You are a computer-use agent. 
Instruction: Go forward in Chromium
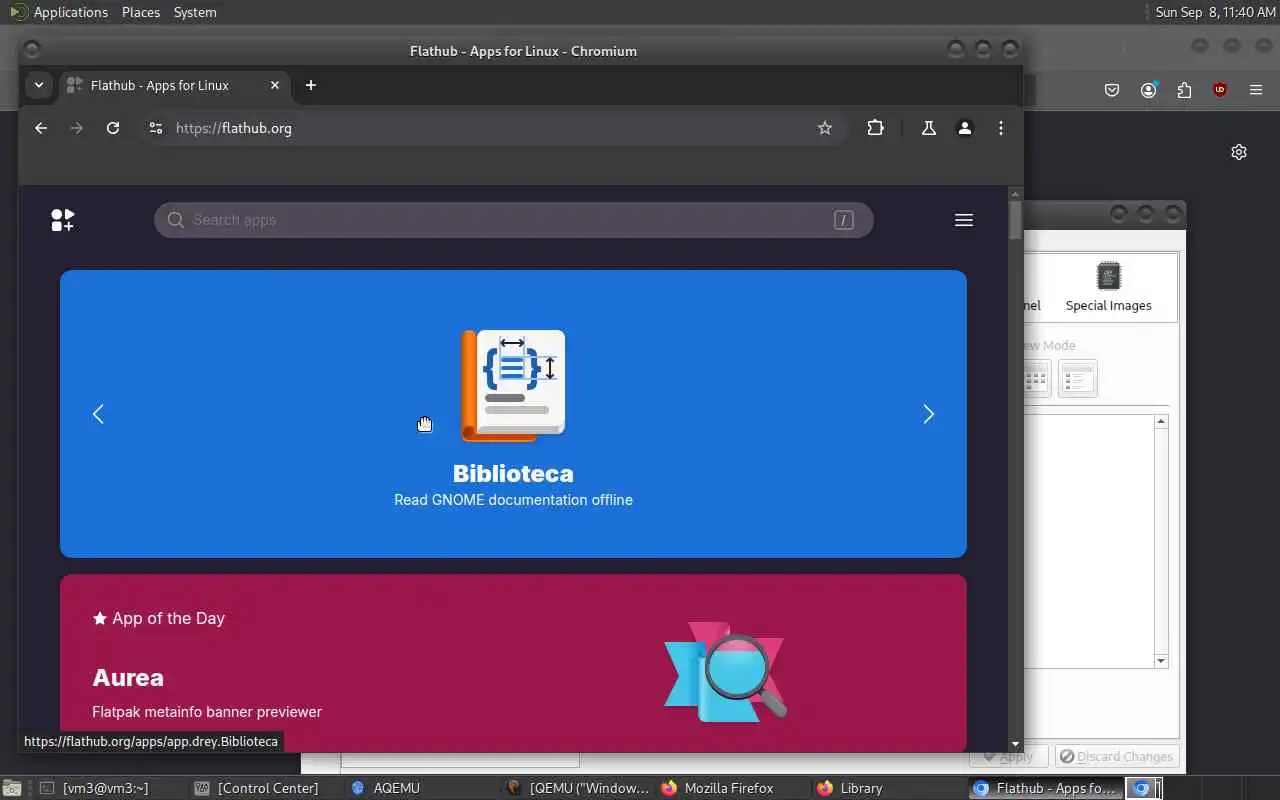click(77, 128)
